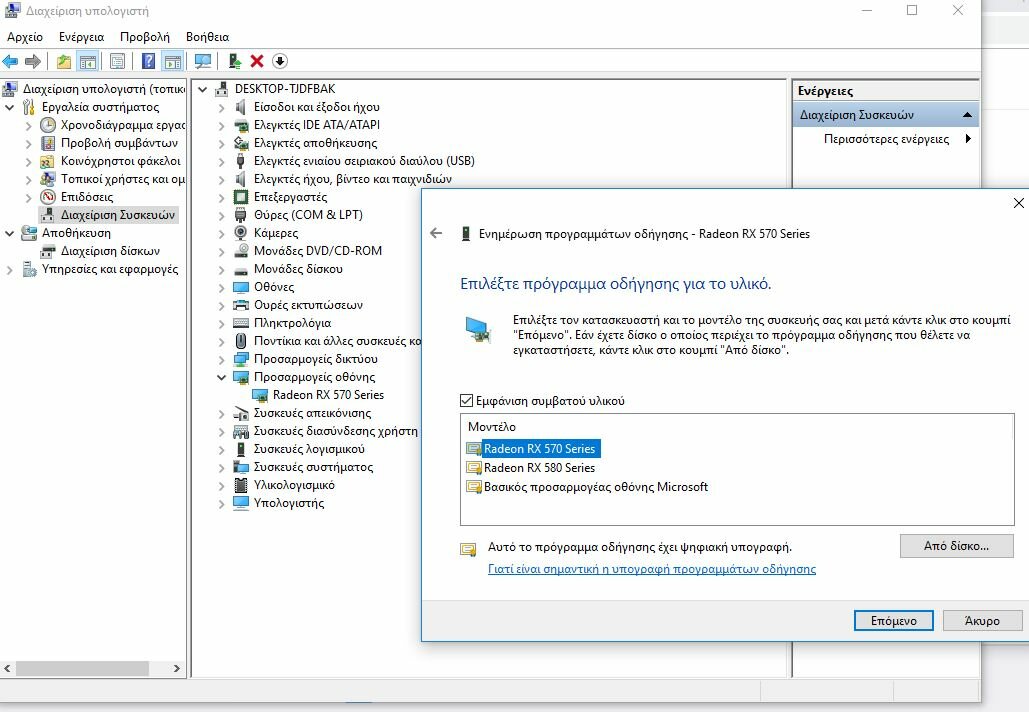1029x712 pixels.
Task: Select Βασικός προσαρμογέας οθόνης Microsoft model
Action: point(596,487)
